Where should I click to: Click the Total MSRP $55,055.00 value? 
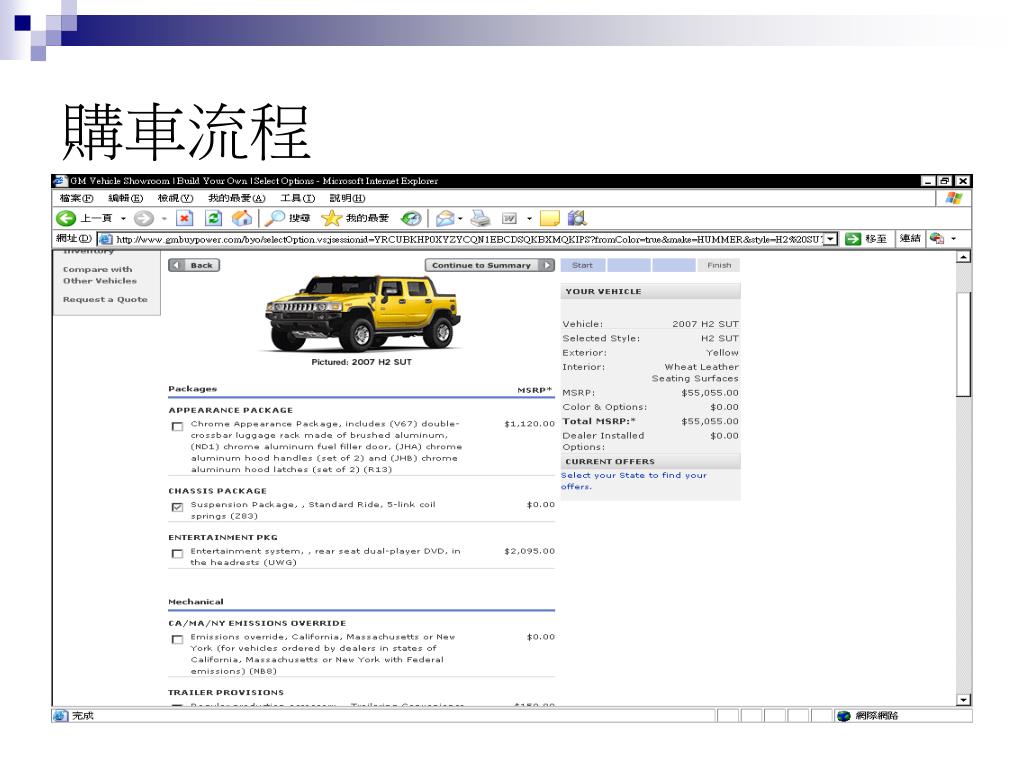pos(710,422)
